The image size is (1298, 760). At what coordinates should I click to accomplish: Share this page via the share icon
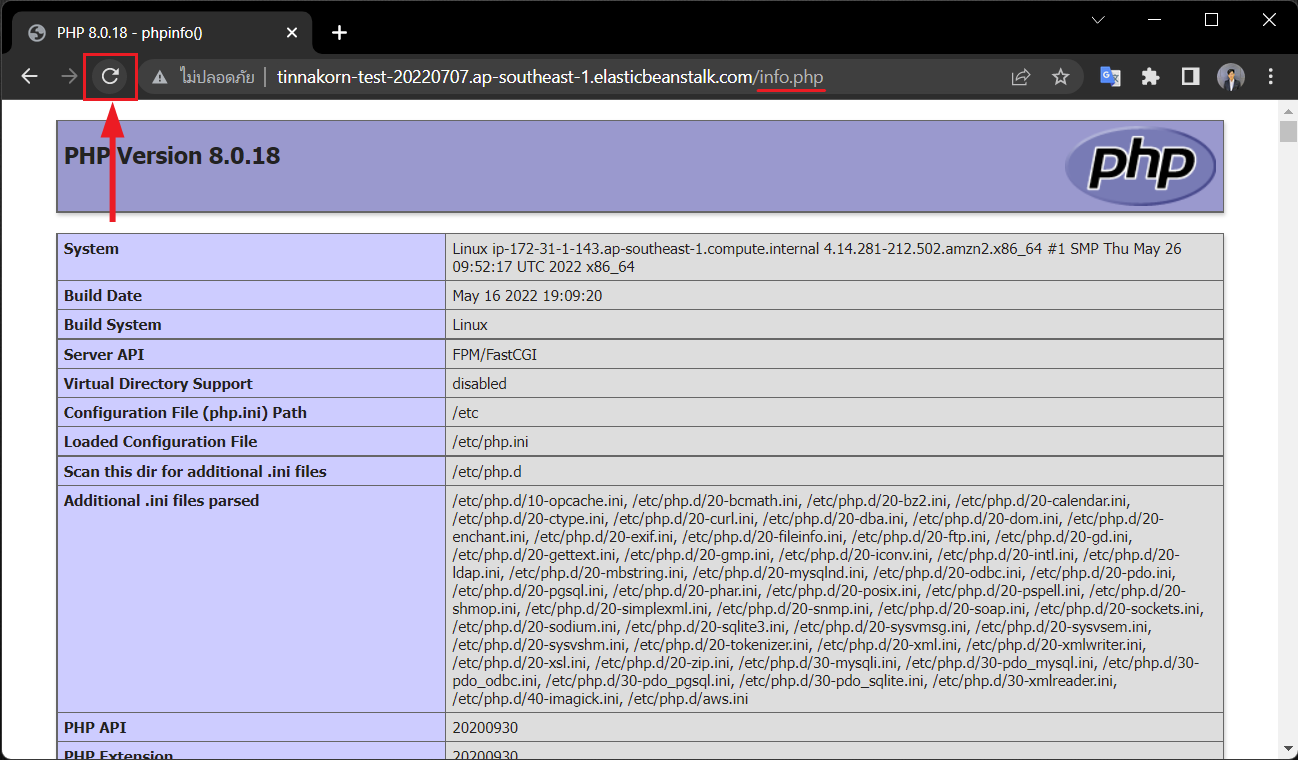(1021, 77)
